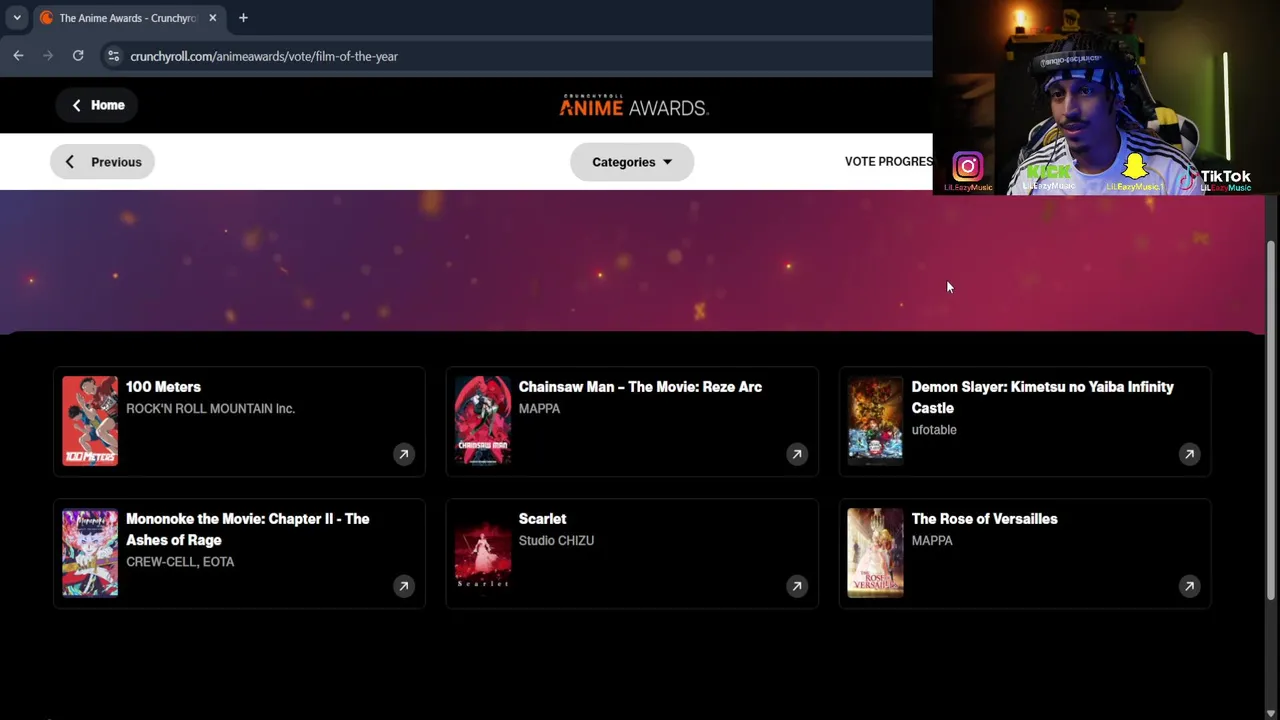The height and width of the screenshot is (720, 1280).
Task: Click 'CREW-CELL, EOTA' studio text
Action: click(180, 562)
